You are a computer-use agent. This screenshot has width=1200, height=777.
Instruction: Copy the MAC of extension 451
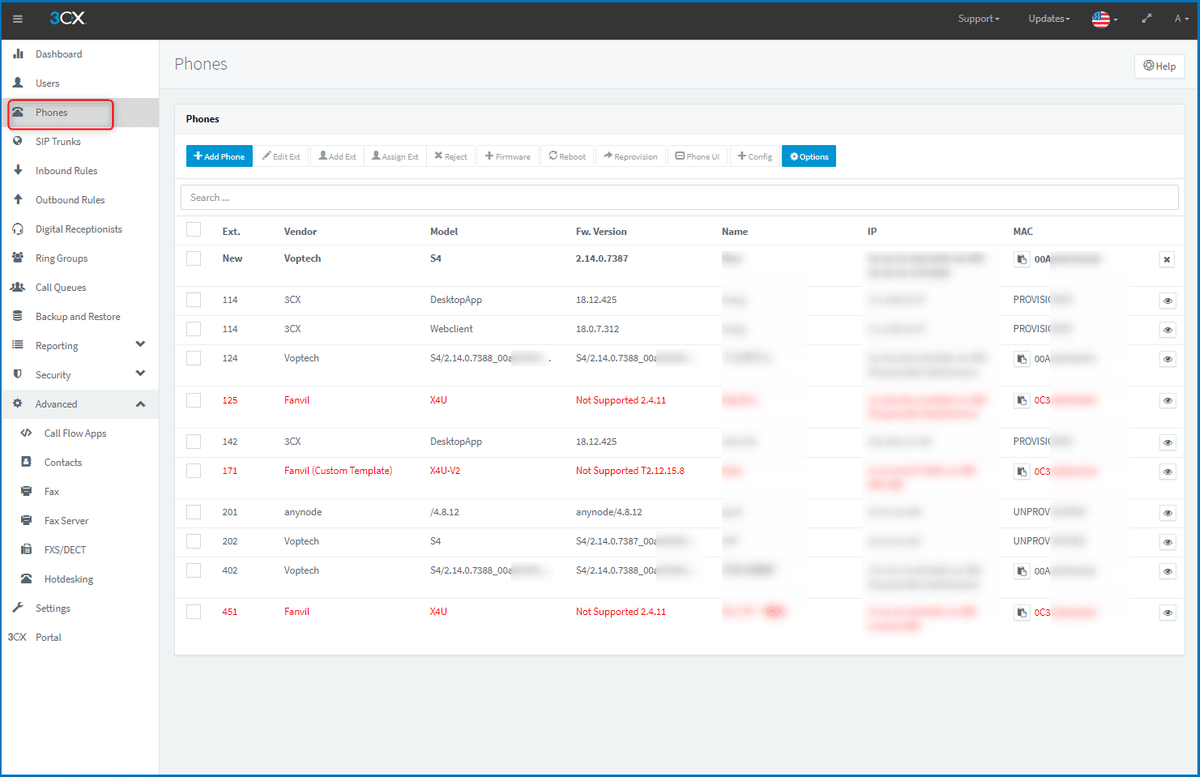point(1021,612)
